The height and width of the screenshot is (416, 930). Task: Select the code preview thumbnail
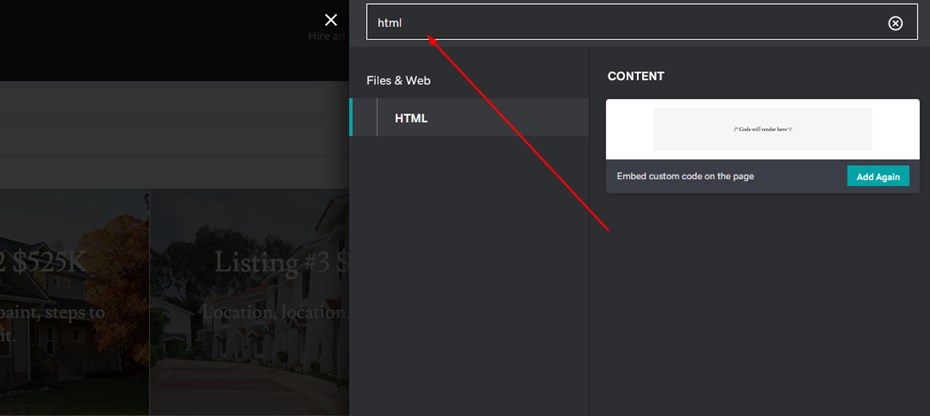pyautogui.click(x=762, y=129)
